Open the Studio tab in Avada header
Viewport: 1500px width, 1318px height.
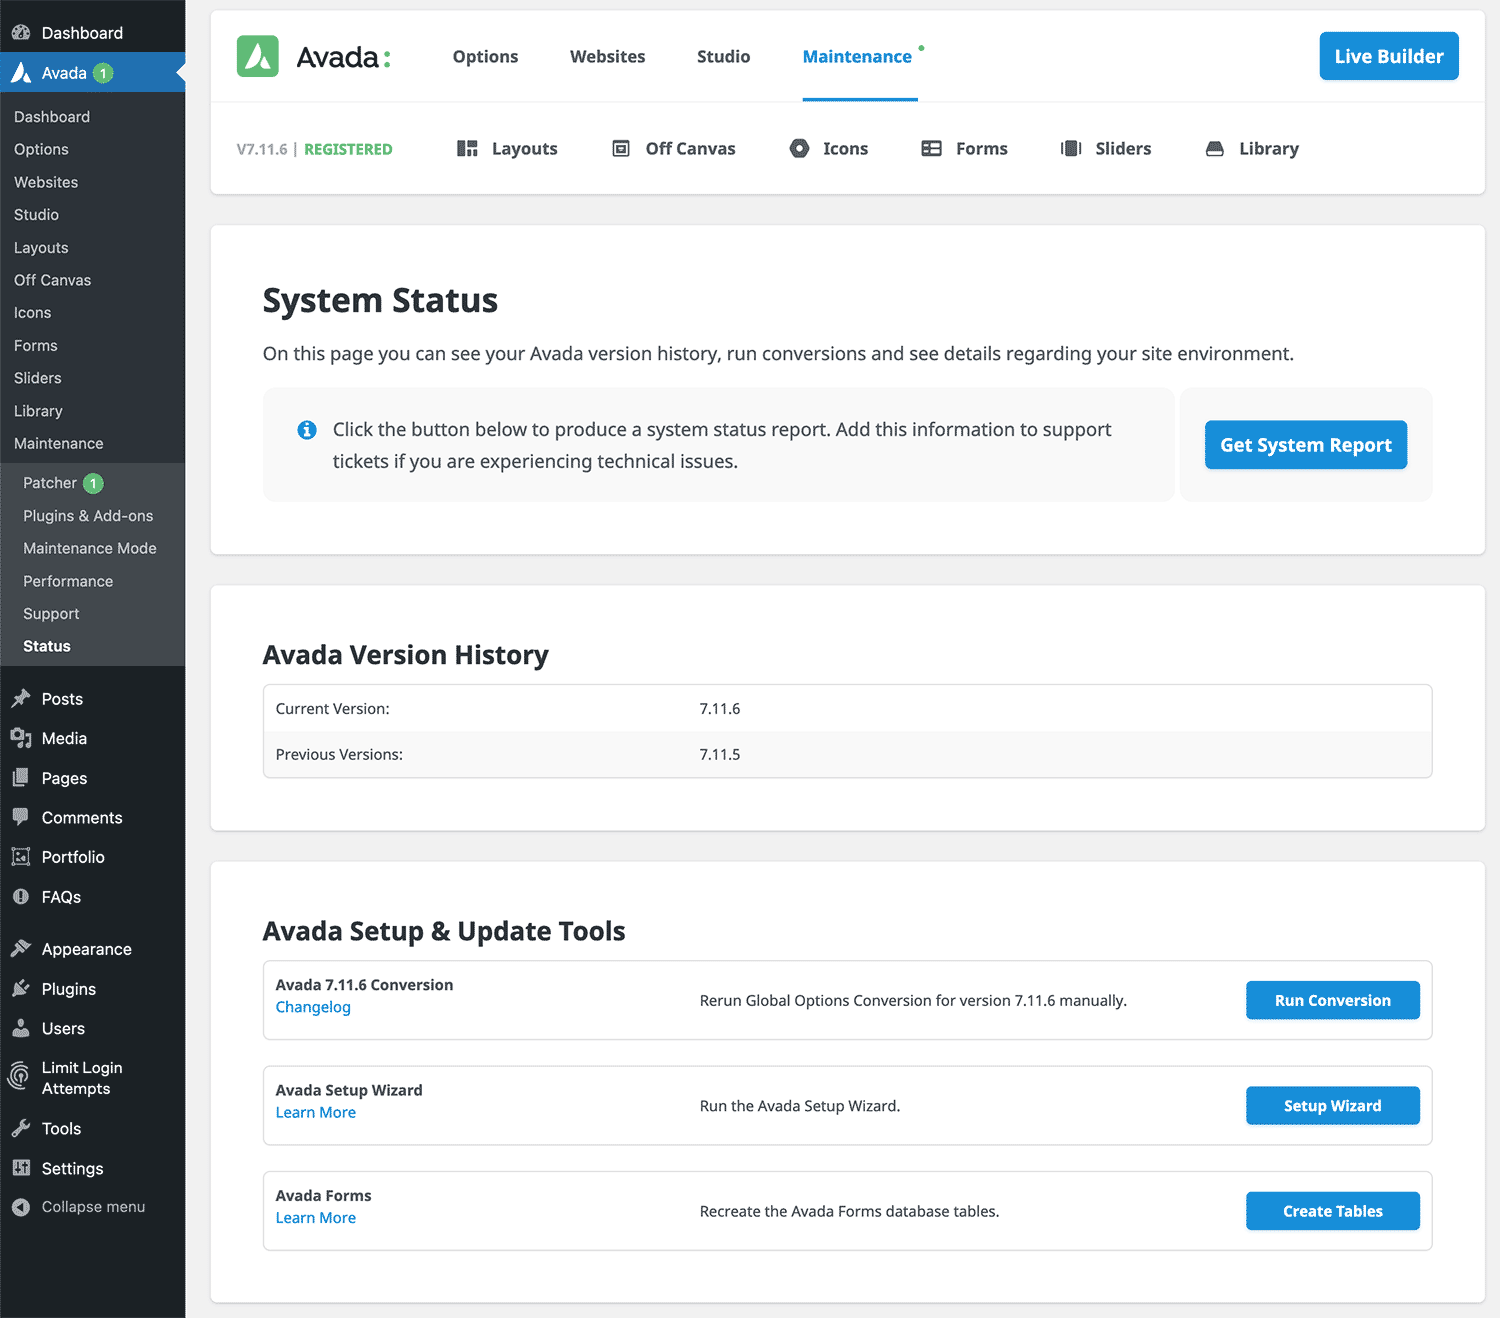724,57
